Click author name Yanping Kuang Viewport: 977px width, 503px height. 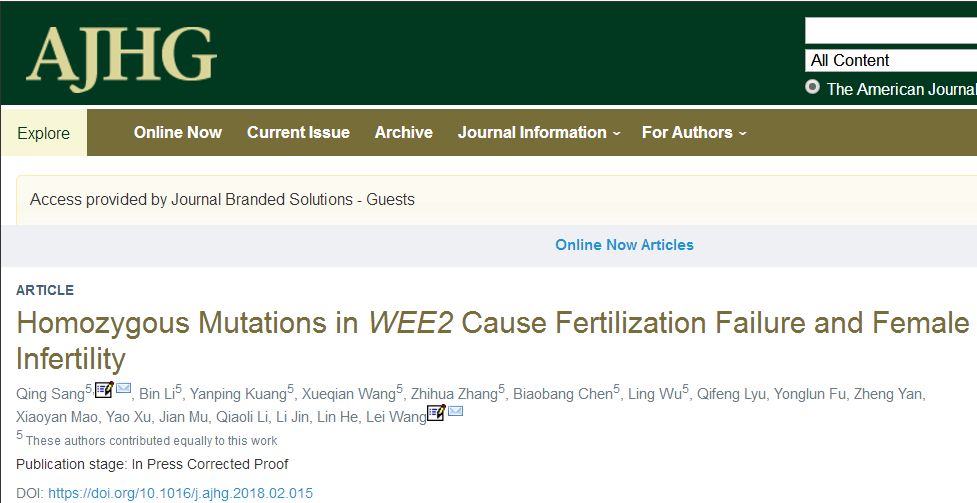(238, 395)
